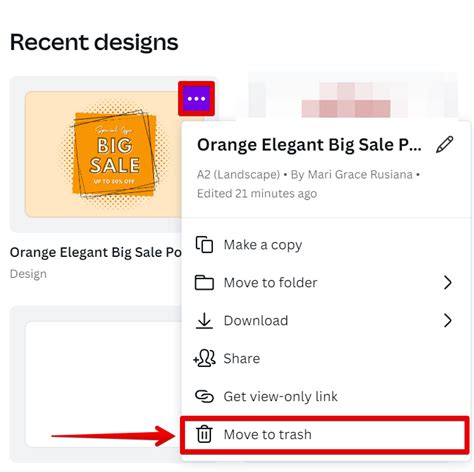Choose Move to trash

click(x=325, y=434)
